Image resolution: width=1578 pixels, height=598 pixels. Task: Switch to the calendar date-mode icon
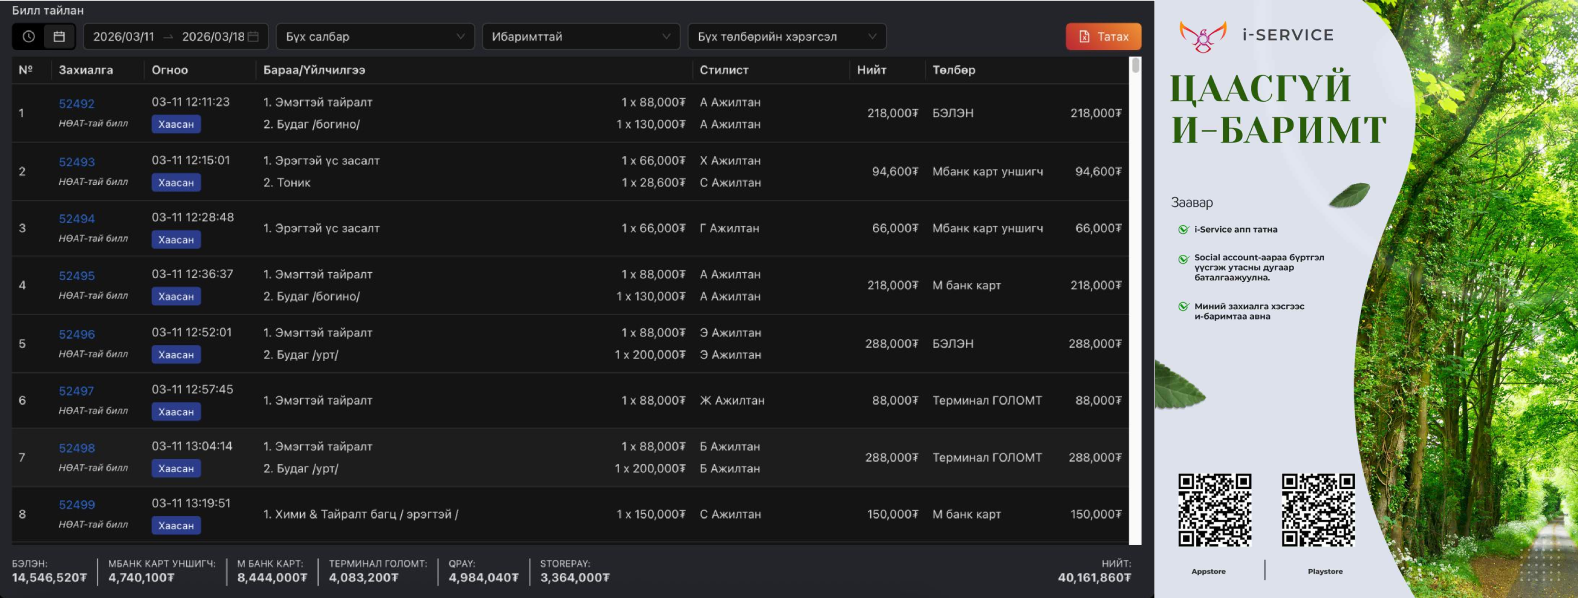(x=59, y=37)
